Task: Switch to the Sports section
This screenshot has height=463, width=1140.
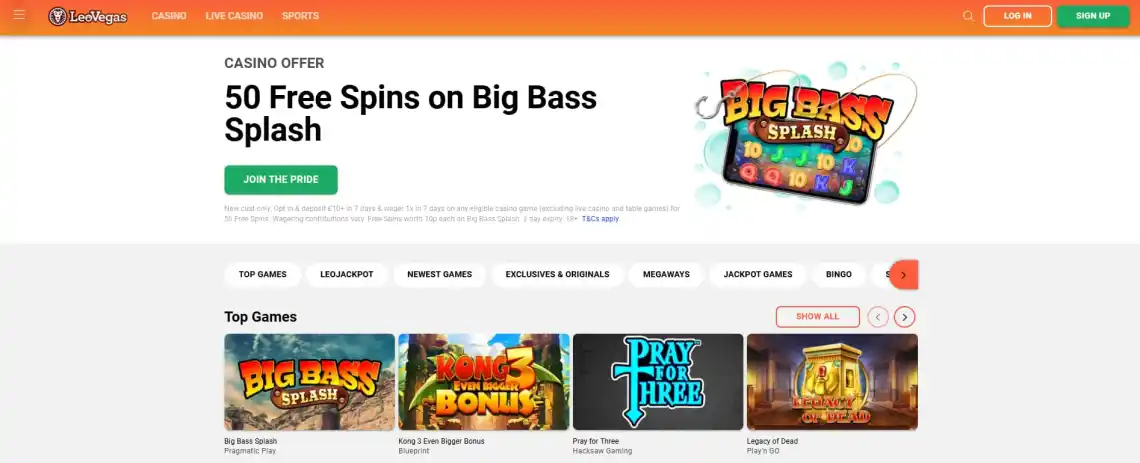Action: coord(300,16)
